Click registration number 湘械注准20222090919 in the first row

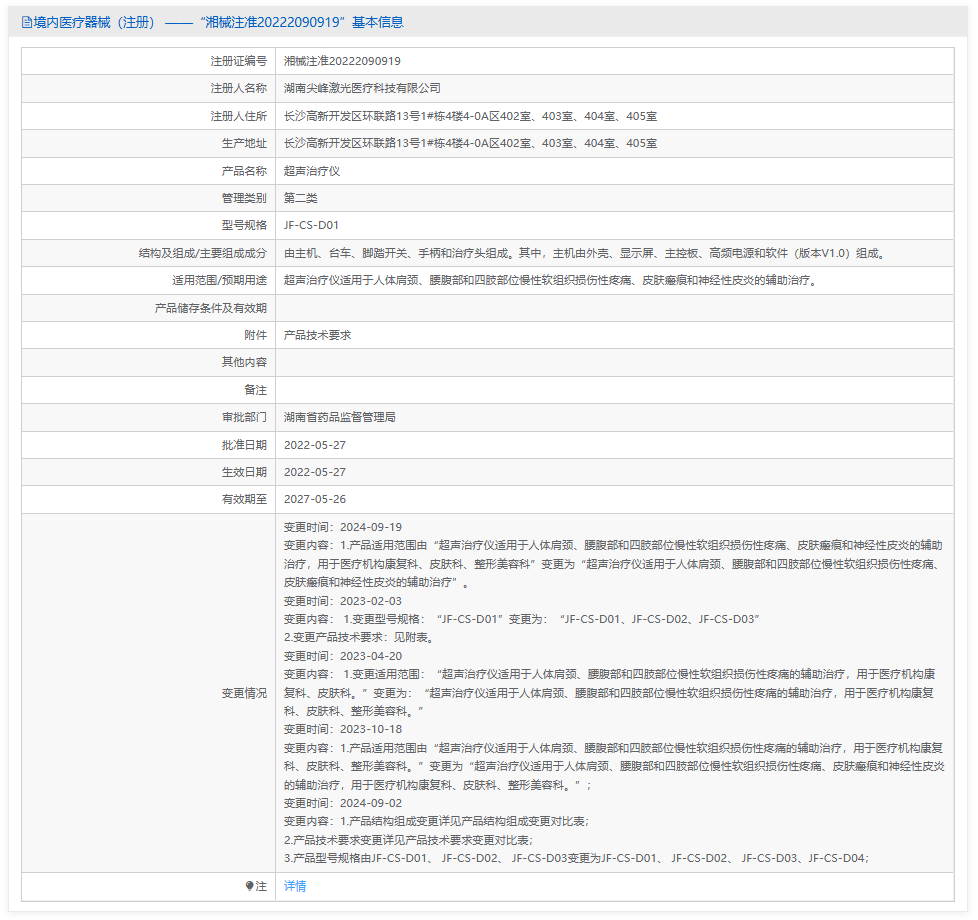342,61
